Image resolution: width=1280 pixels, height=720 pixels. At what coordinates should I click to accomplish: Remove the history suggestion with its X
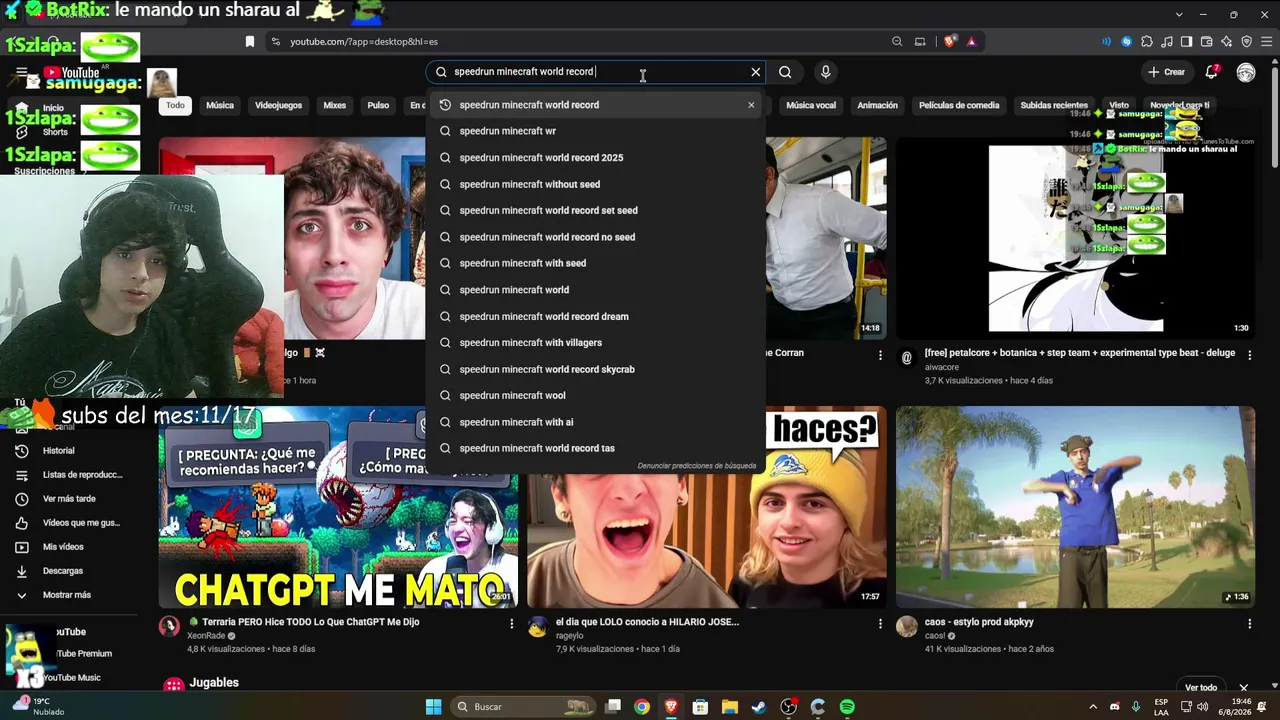point(751,105)
